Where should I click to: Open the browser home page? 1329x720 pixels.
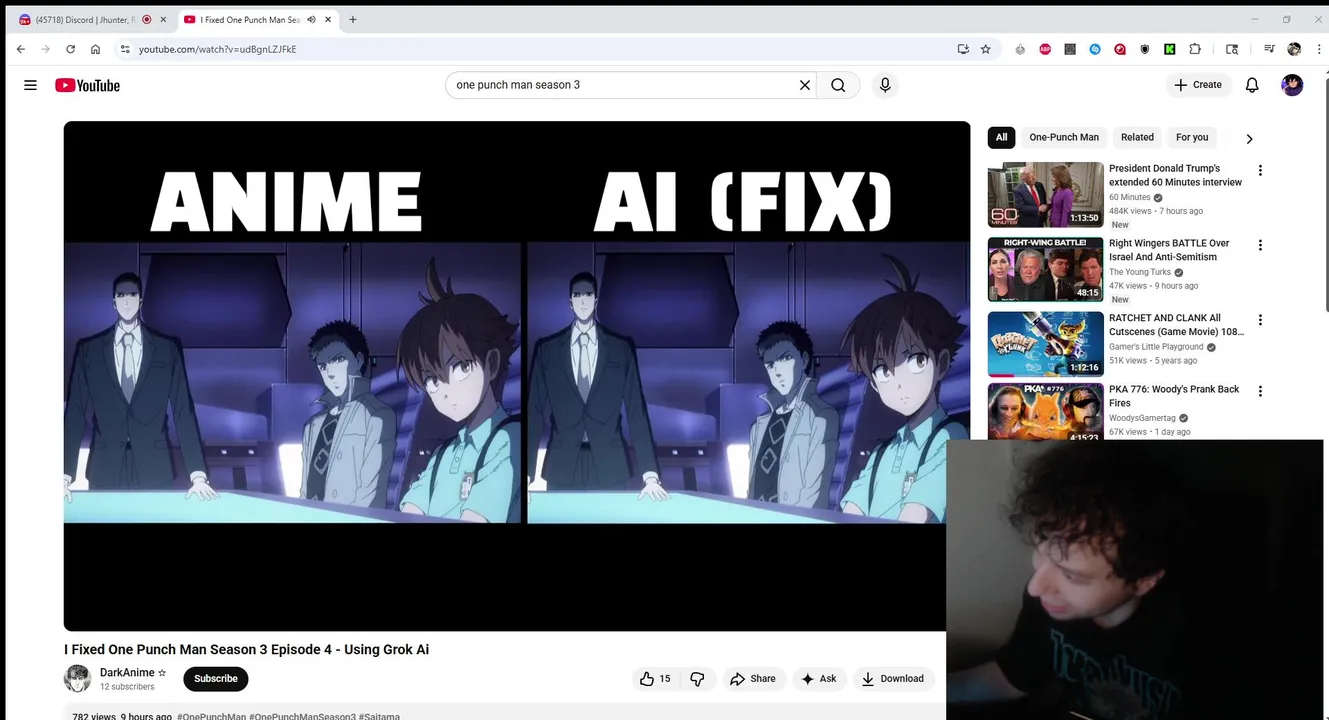click(95, 49)
